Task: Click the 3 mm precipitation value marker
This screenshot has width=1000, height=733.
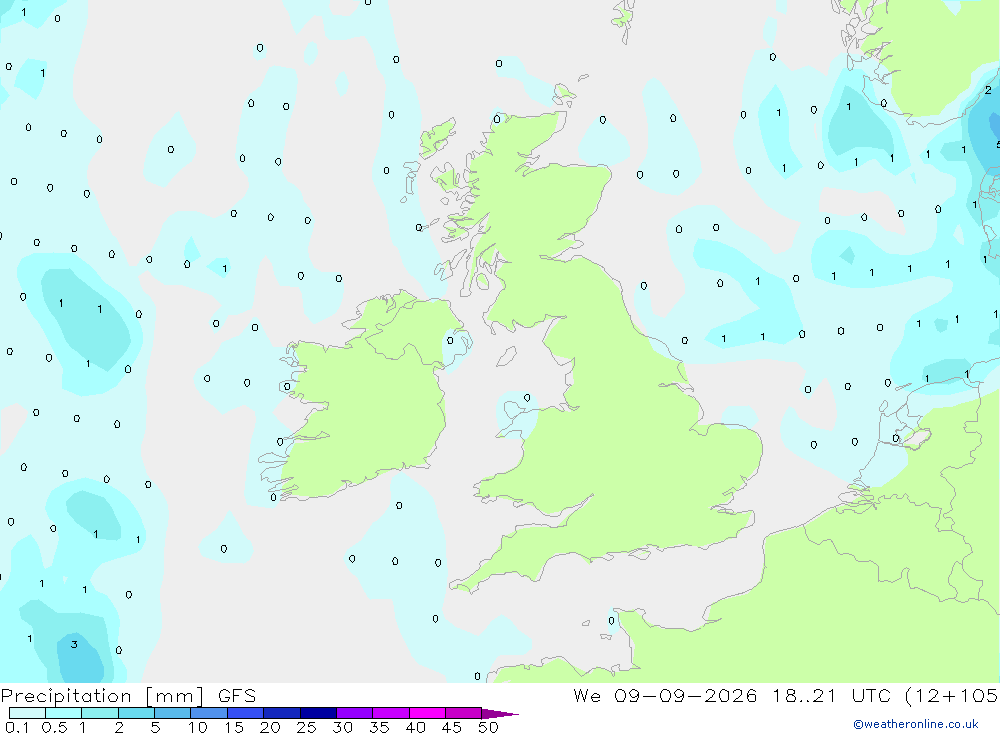Action: pos(74,644)
